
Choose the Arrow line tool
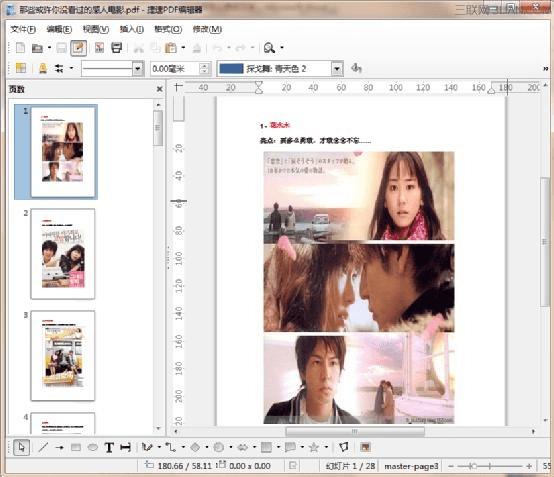[59, 447]
